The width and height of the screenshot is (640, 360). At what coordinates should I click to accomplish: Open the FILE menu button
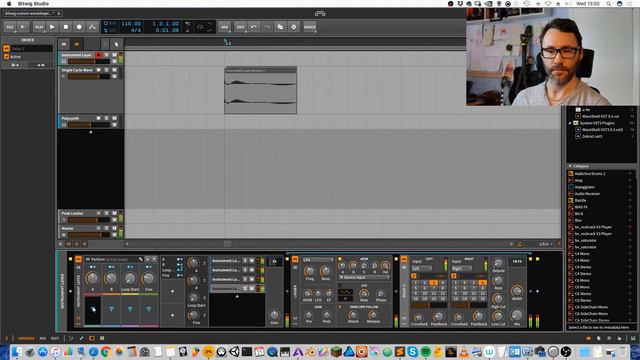pyautogui.click(x=10, y=27)
